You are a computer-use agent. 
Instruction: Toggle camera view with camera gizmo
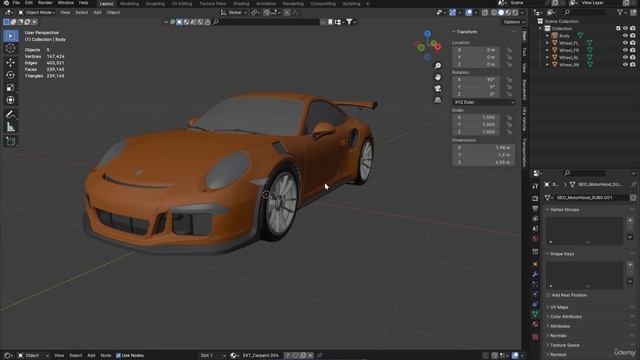(x=438, y=89)
